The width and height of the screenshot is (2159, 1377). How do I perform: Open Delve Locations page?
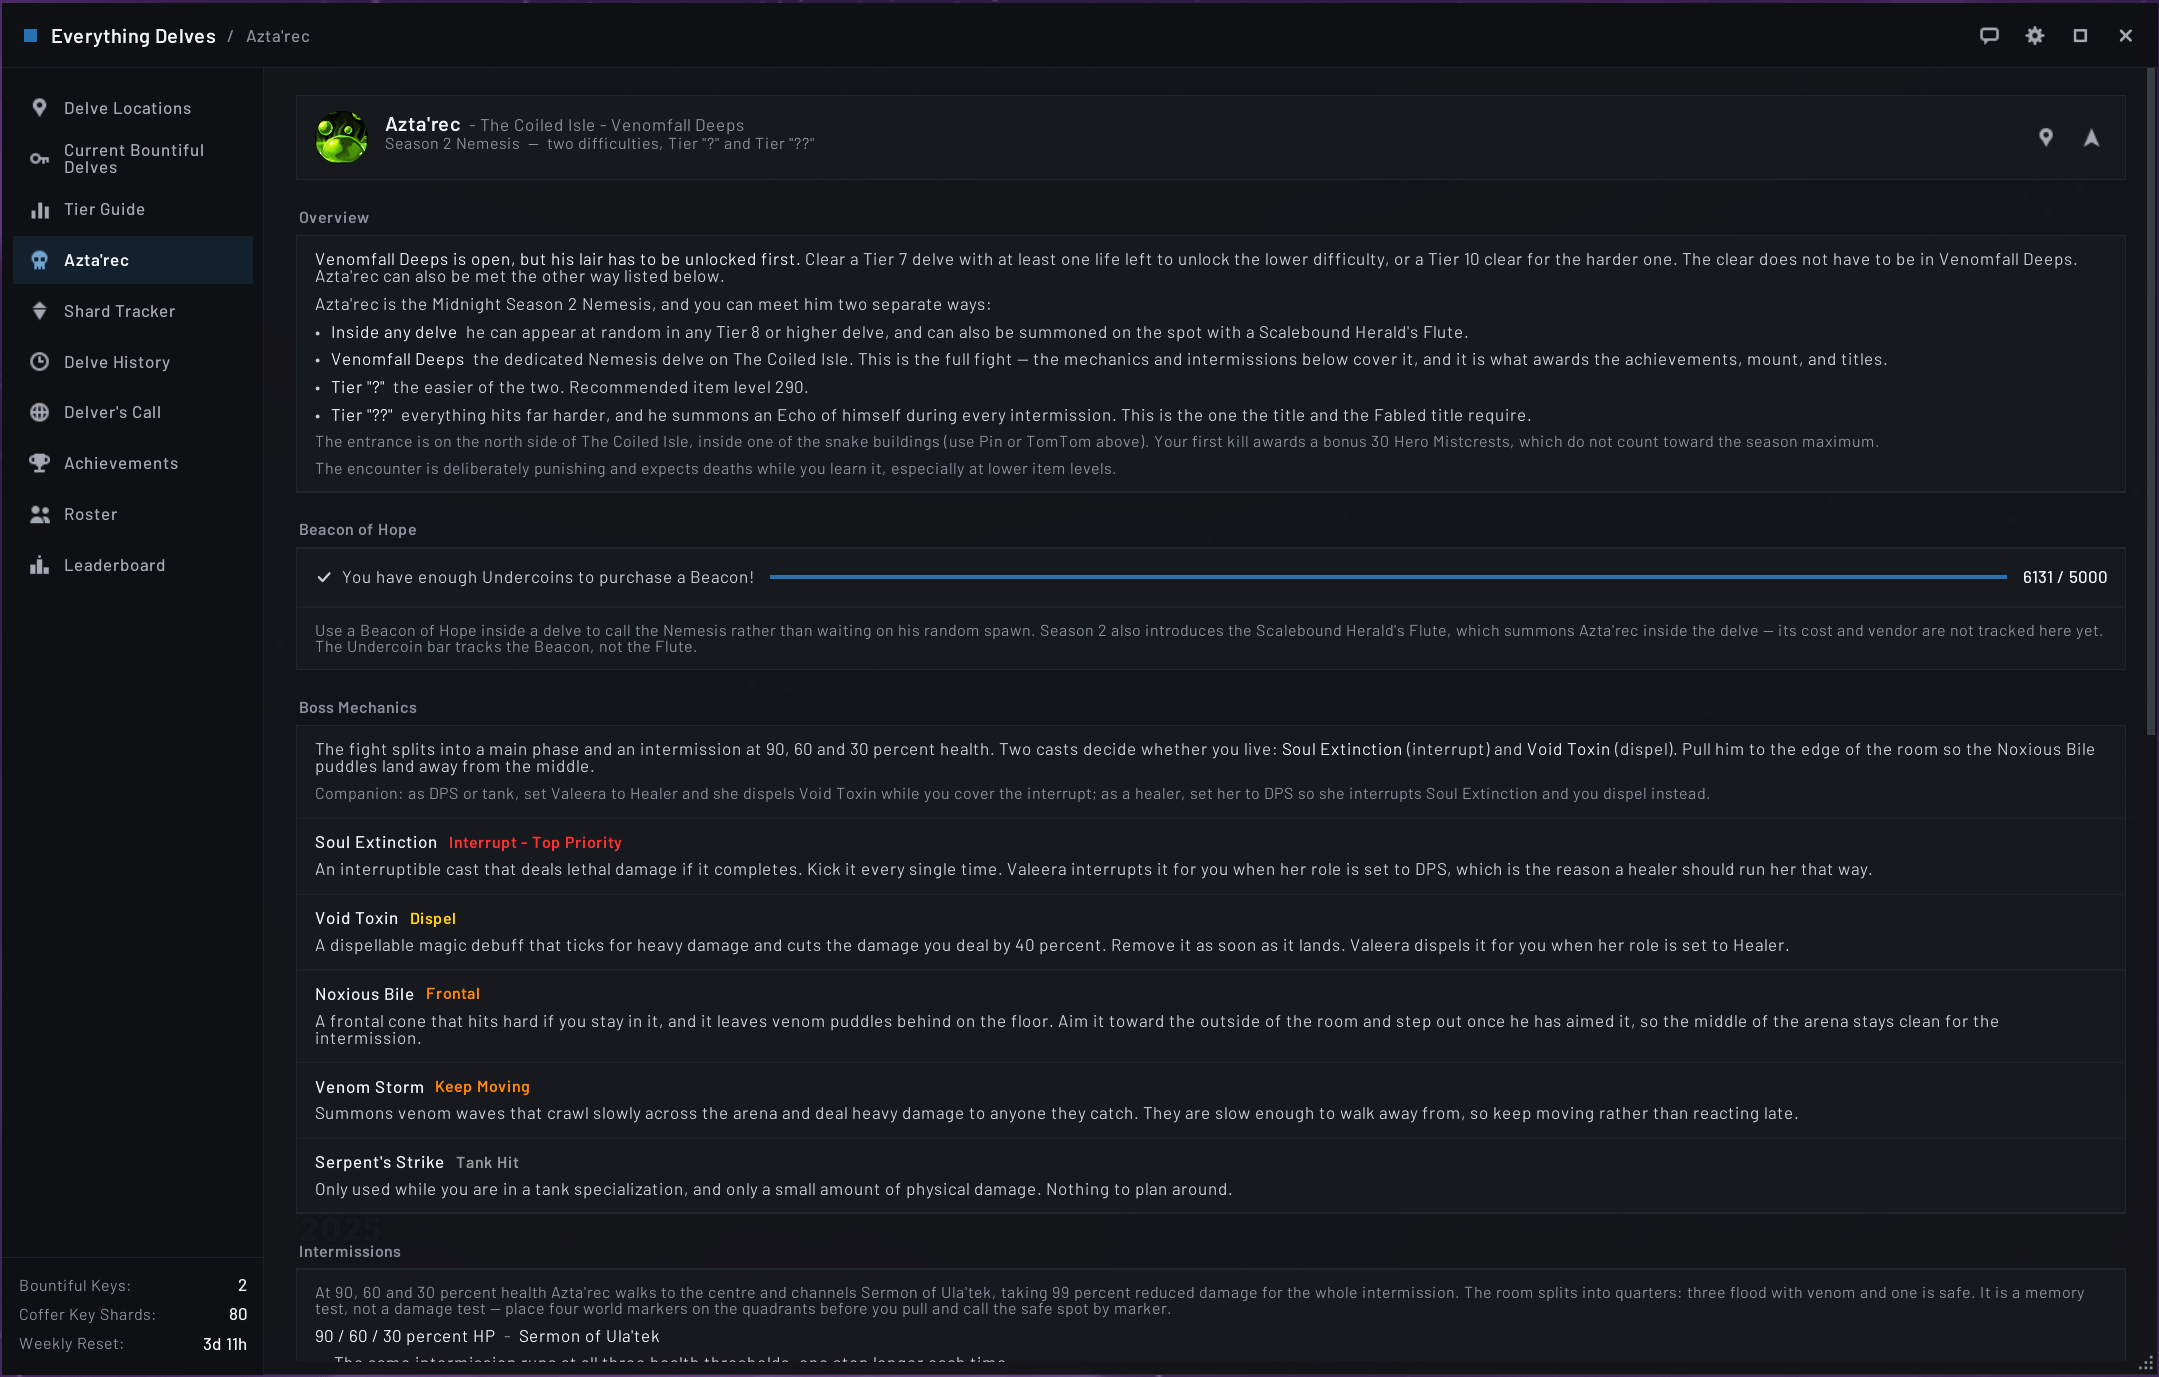click(x=133, y=108)
